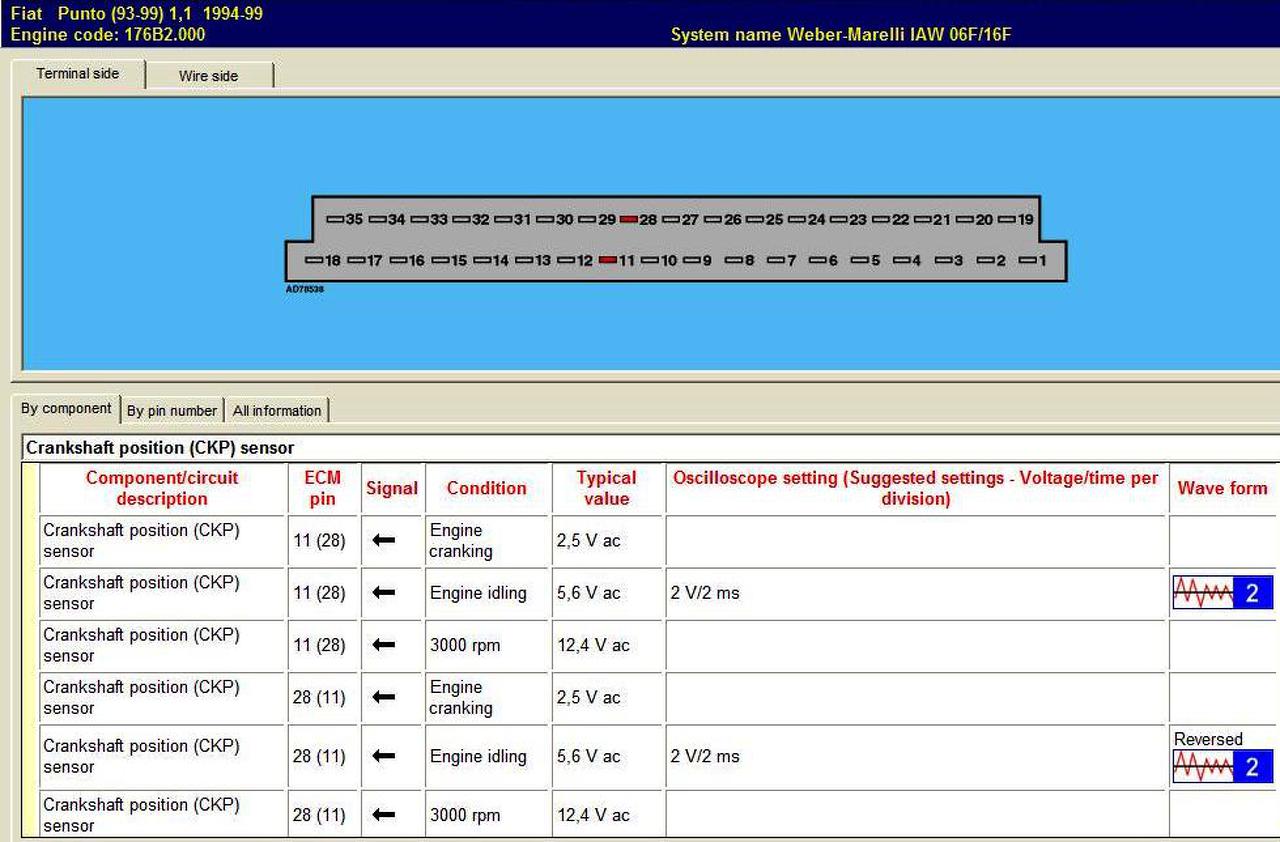Click 2 V/2 ms setting in 11 (28) row

pyautogui.click(x=705, y=593)
